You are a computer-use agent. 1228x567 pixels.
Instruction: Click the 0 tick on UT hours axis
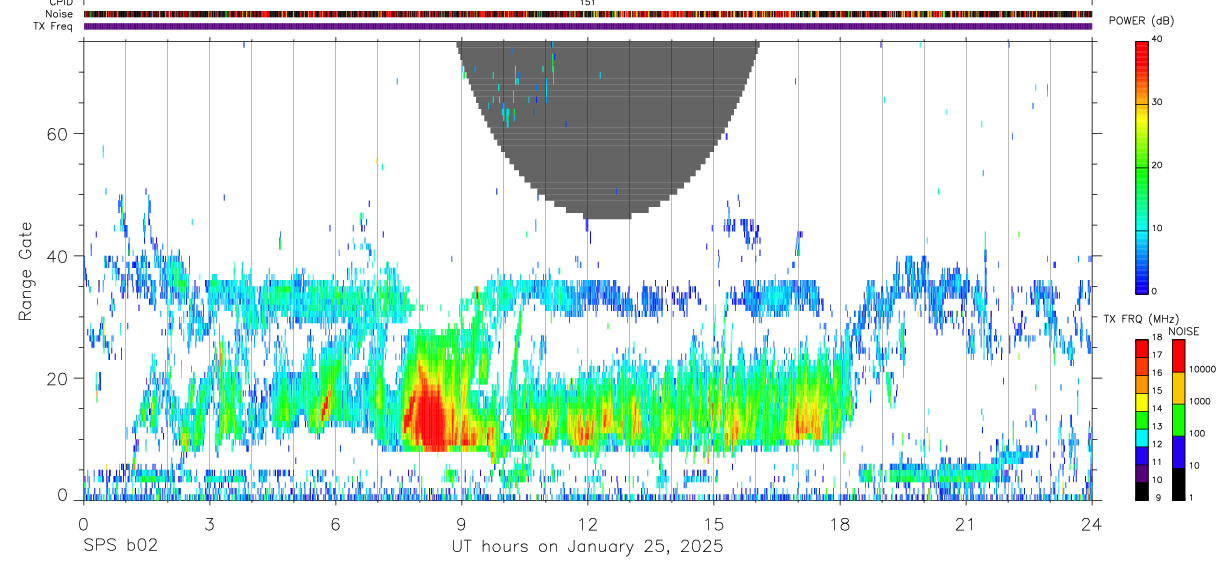(x=83, y=524)
